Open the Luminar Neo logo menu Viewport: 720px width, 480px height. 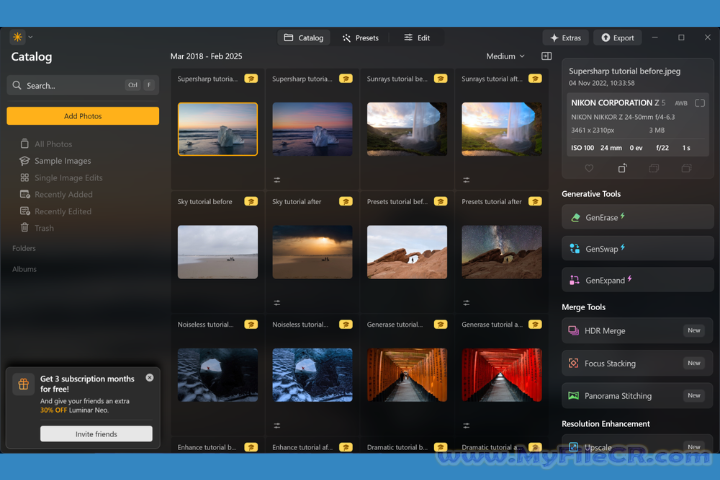18,37
